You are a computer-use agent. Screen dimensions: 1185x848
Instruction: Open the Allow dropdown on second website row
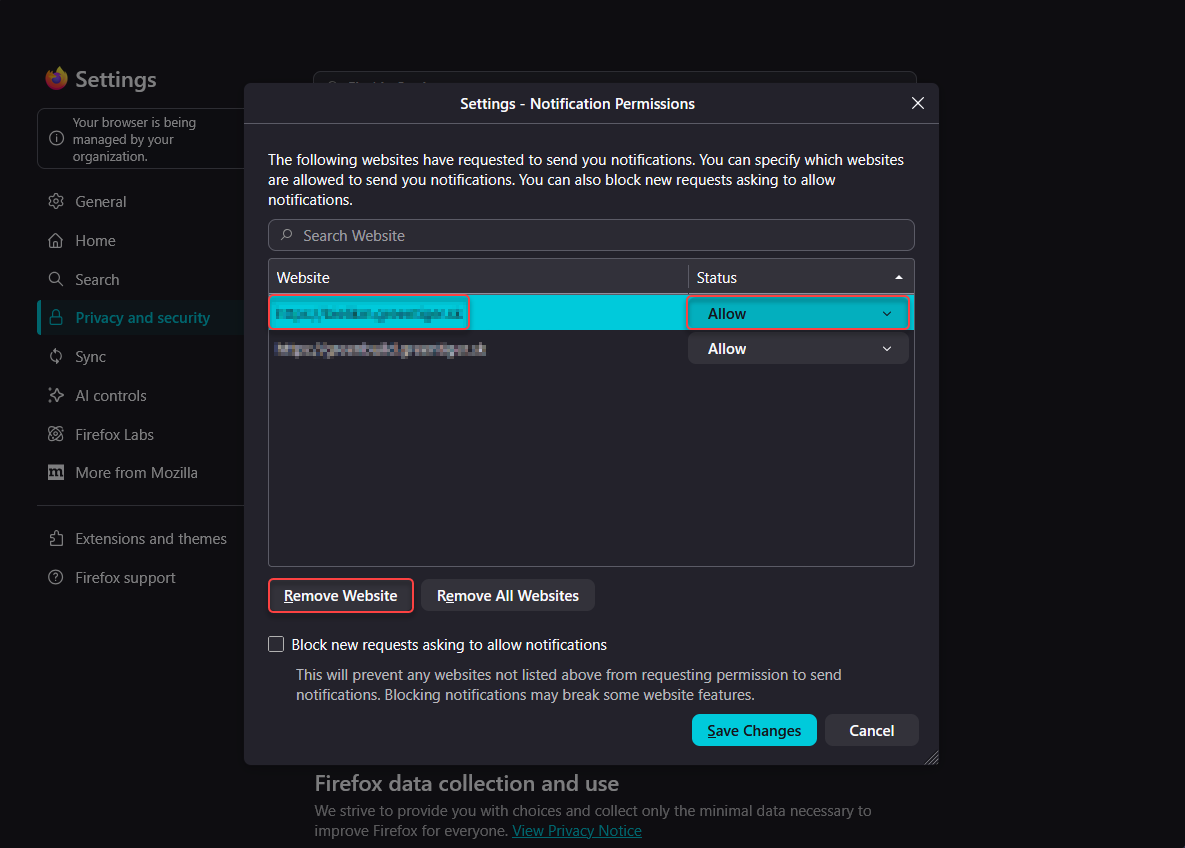[798, 348]
